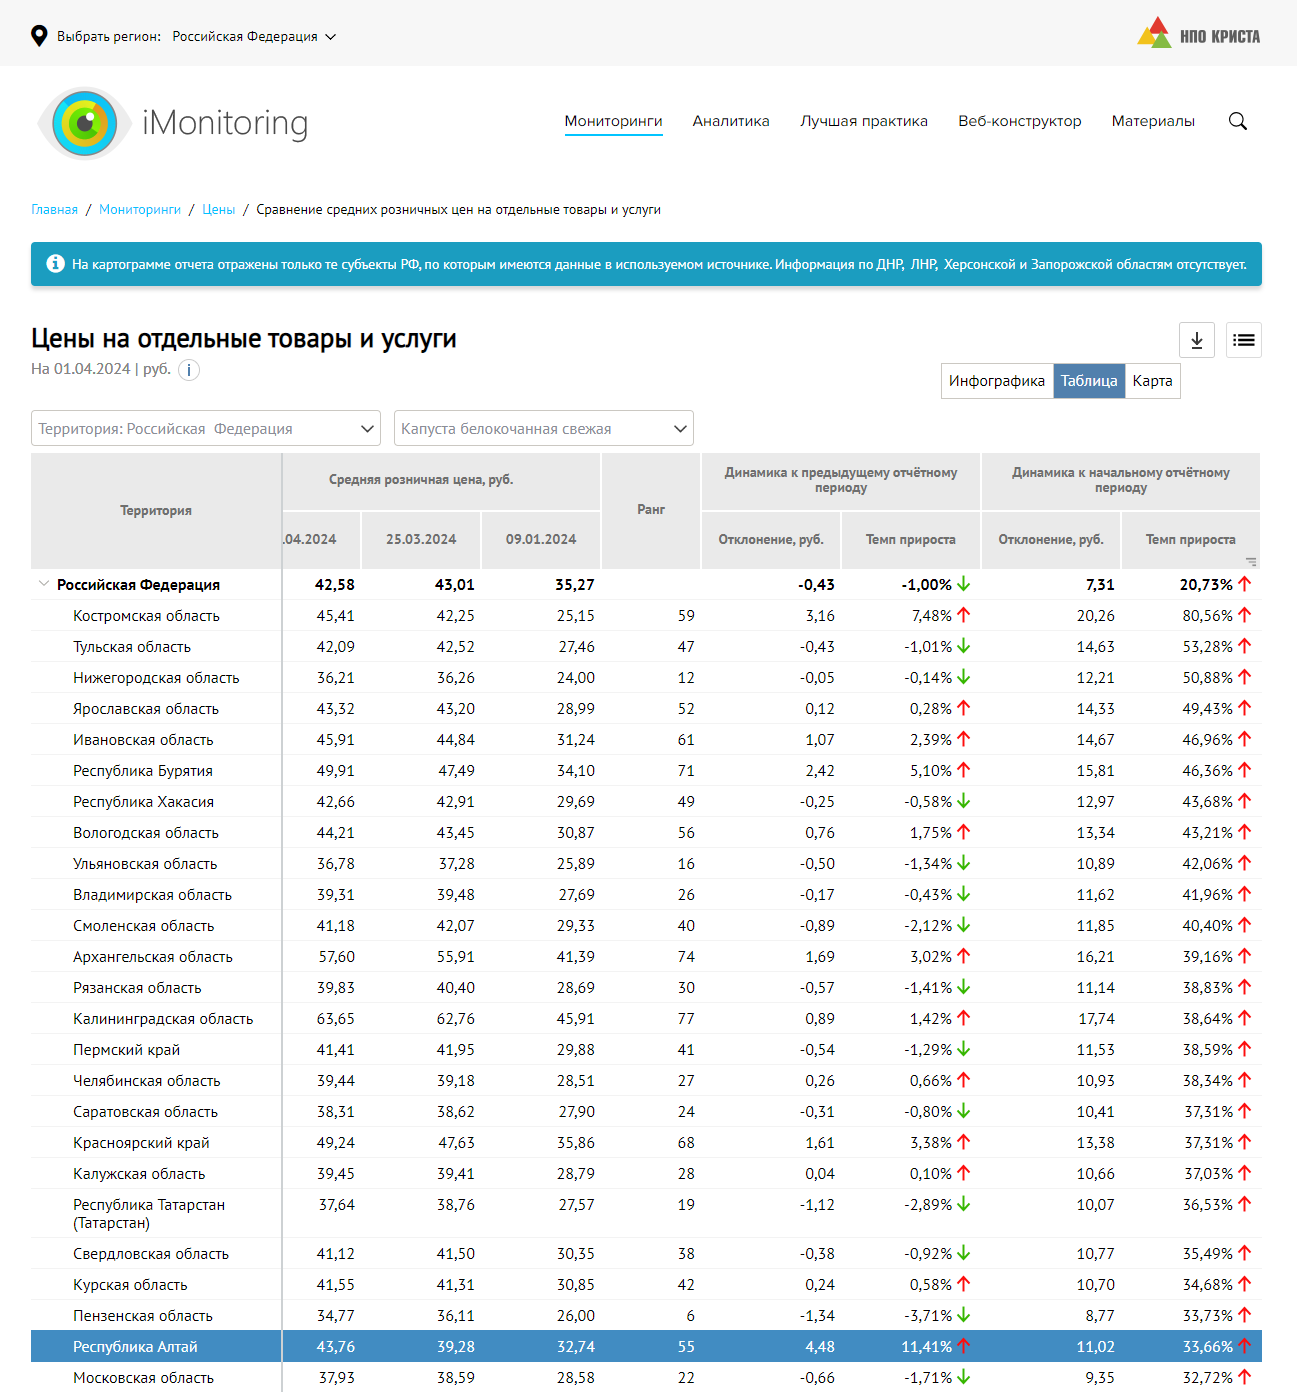Click the НПО Криста logo

point(1198,35)
